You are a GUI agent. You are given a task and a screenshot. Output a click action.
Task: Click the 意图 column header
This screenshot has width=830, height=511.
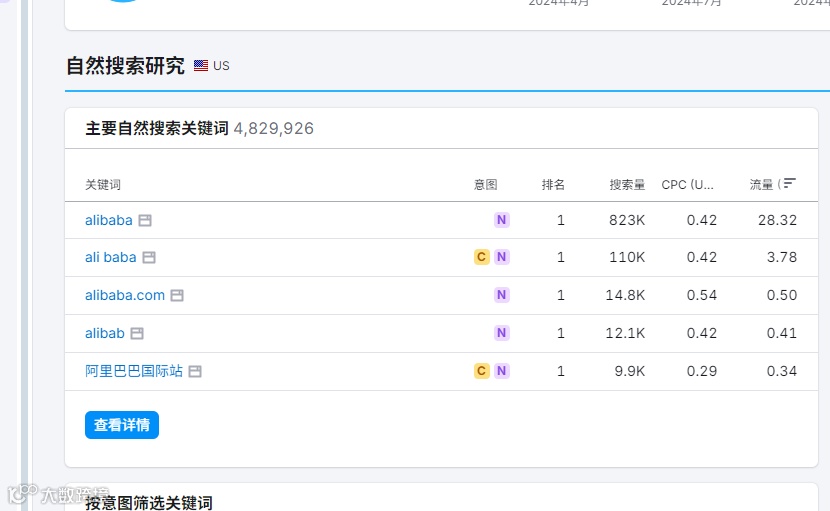[x=485, y=185]
